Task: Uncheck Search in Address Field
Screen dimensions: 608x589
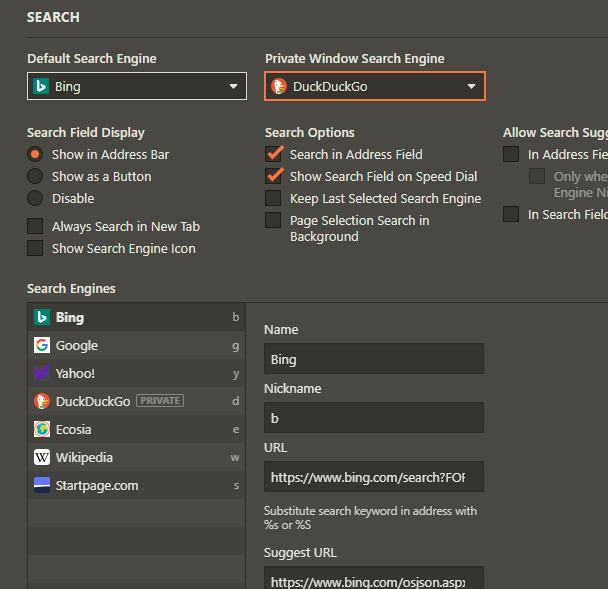Action: 273,154
